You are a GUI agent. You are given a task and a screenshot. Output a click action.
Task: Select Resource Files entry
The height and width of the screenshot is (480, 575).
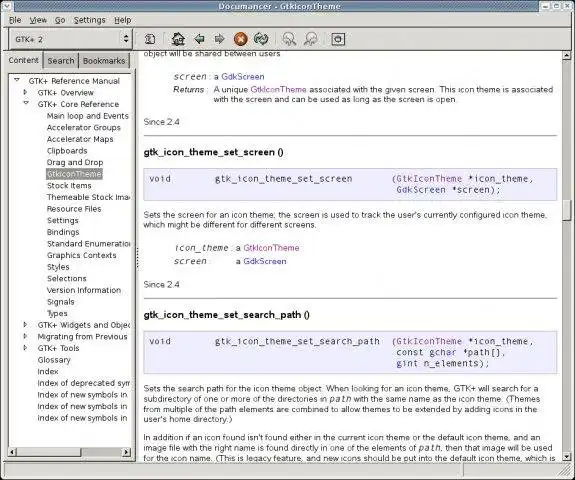coord(74,209)
